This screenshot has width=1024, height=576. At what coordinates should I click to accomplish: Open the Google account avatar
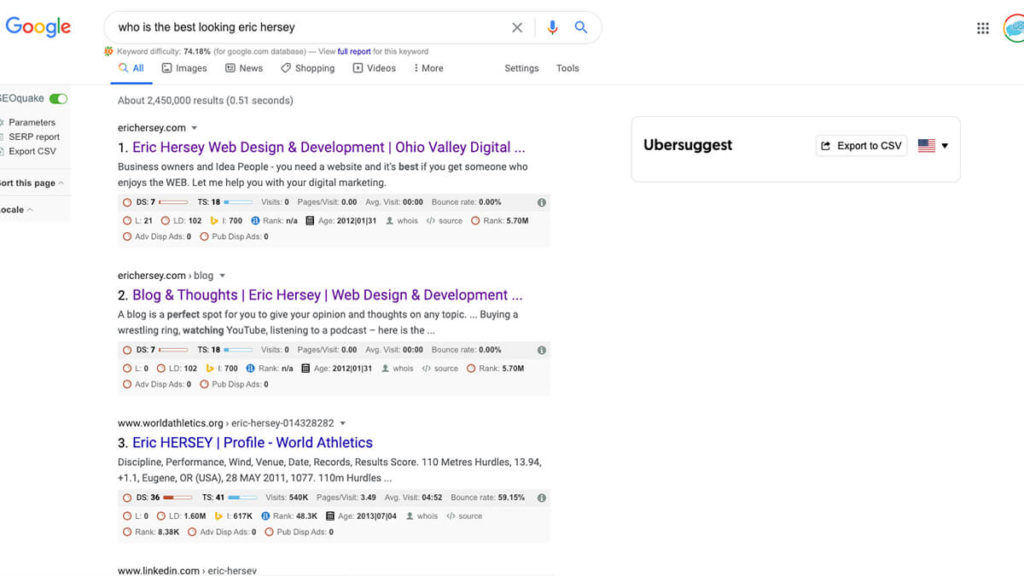click(1014, 28)
